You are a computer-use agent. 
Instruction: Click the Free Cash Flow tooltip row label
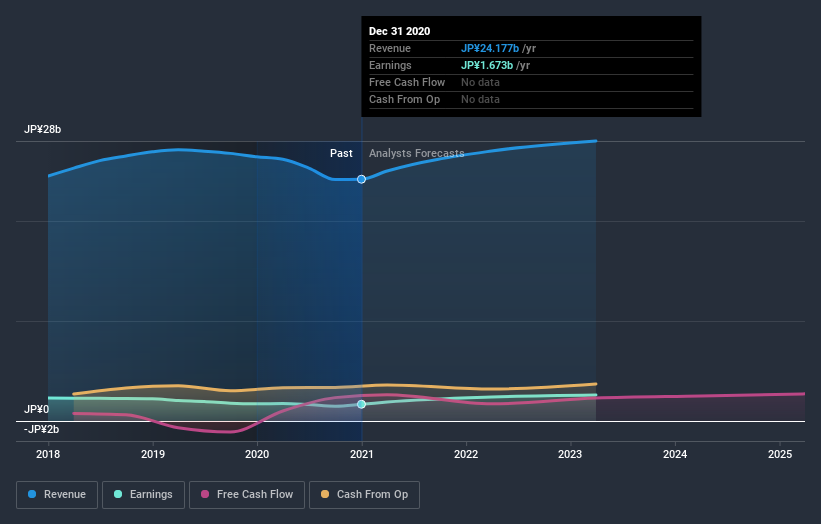407,82
